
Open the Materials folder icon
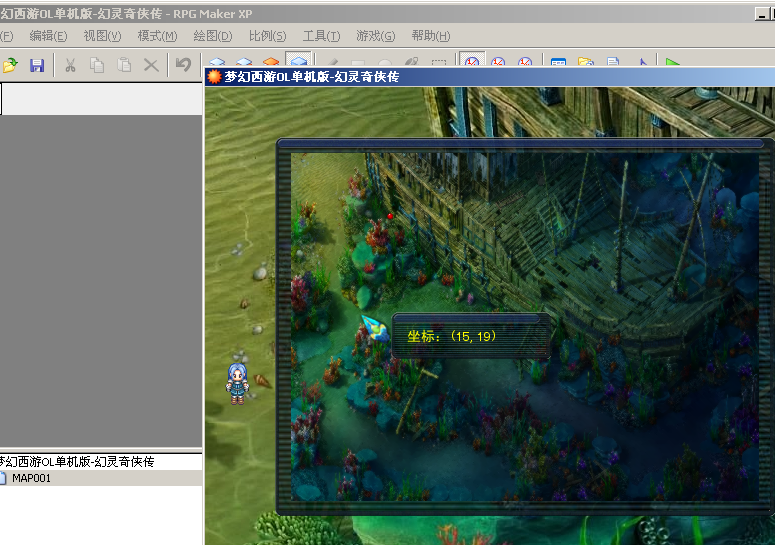click(585, 62)
